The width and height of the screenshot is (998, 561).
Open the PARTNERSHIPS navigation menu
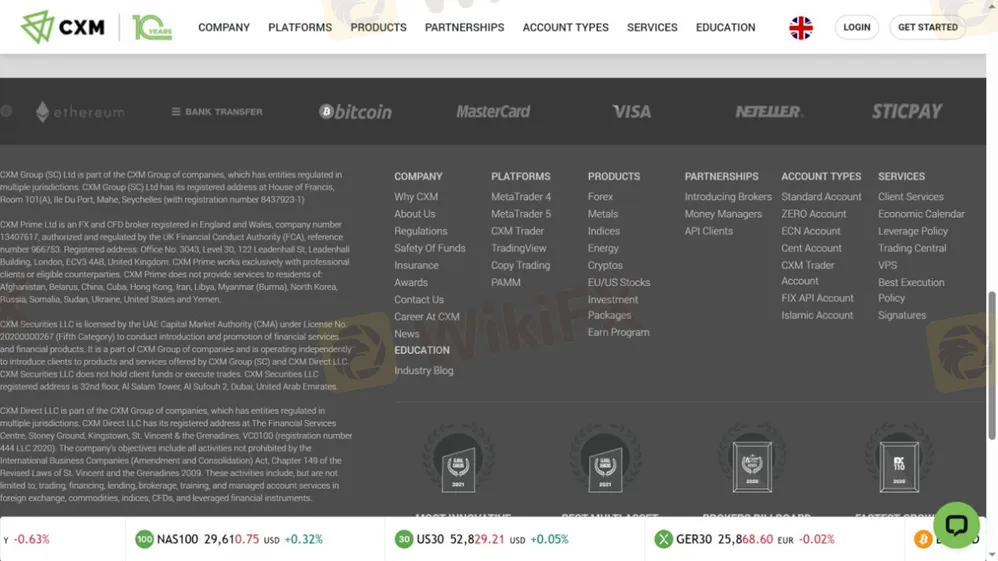point(465,27)
